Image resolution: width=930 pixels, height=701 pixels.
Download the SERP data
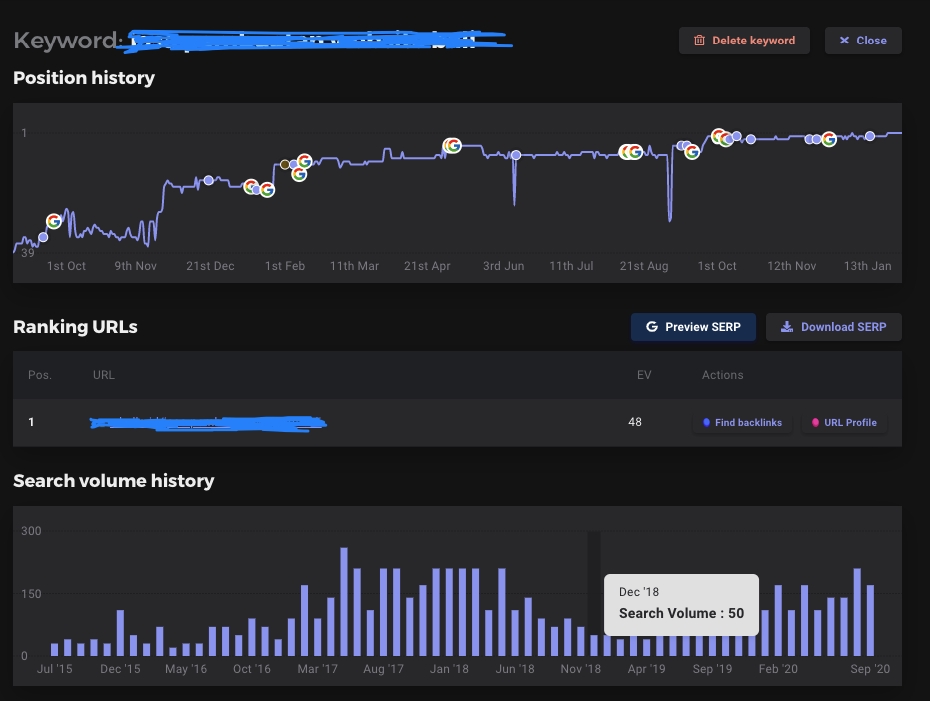click(834, 327)
